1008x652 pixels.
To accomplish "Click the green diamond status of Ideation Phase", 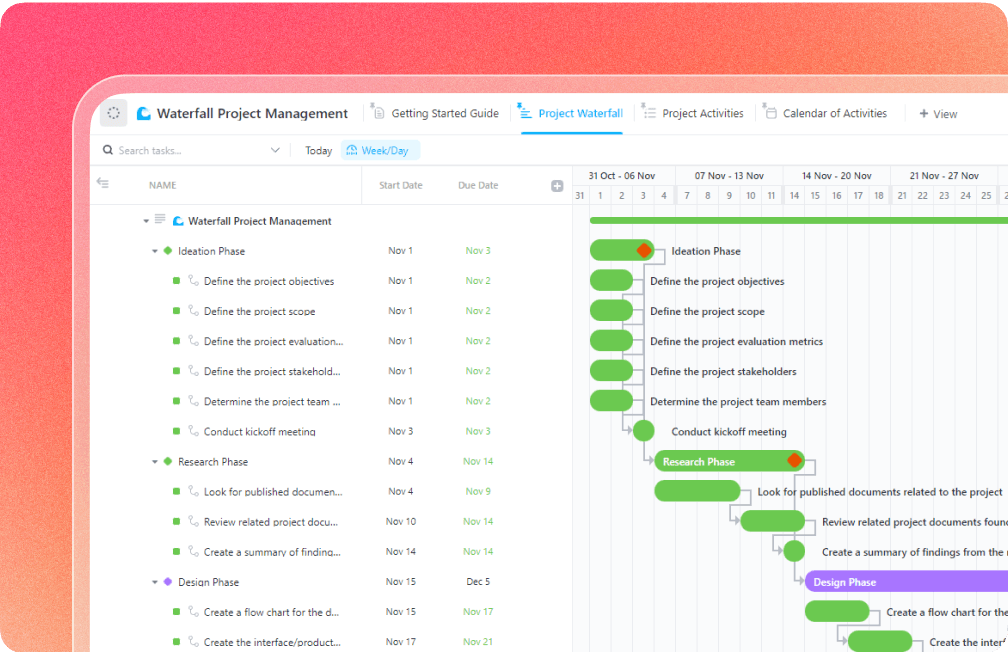I will click(168, 251).
